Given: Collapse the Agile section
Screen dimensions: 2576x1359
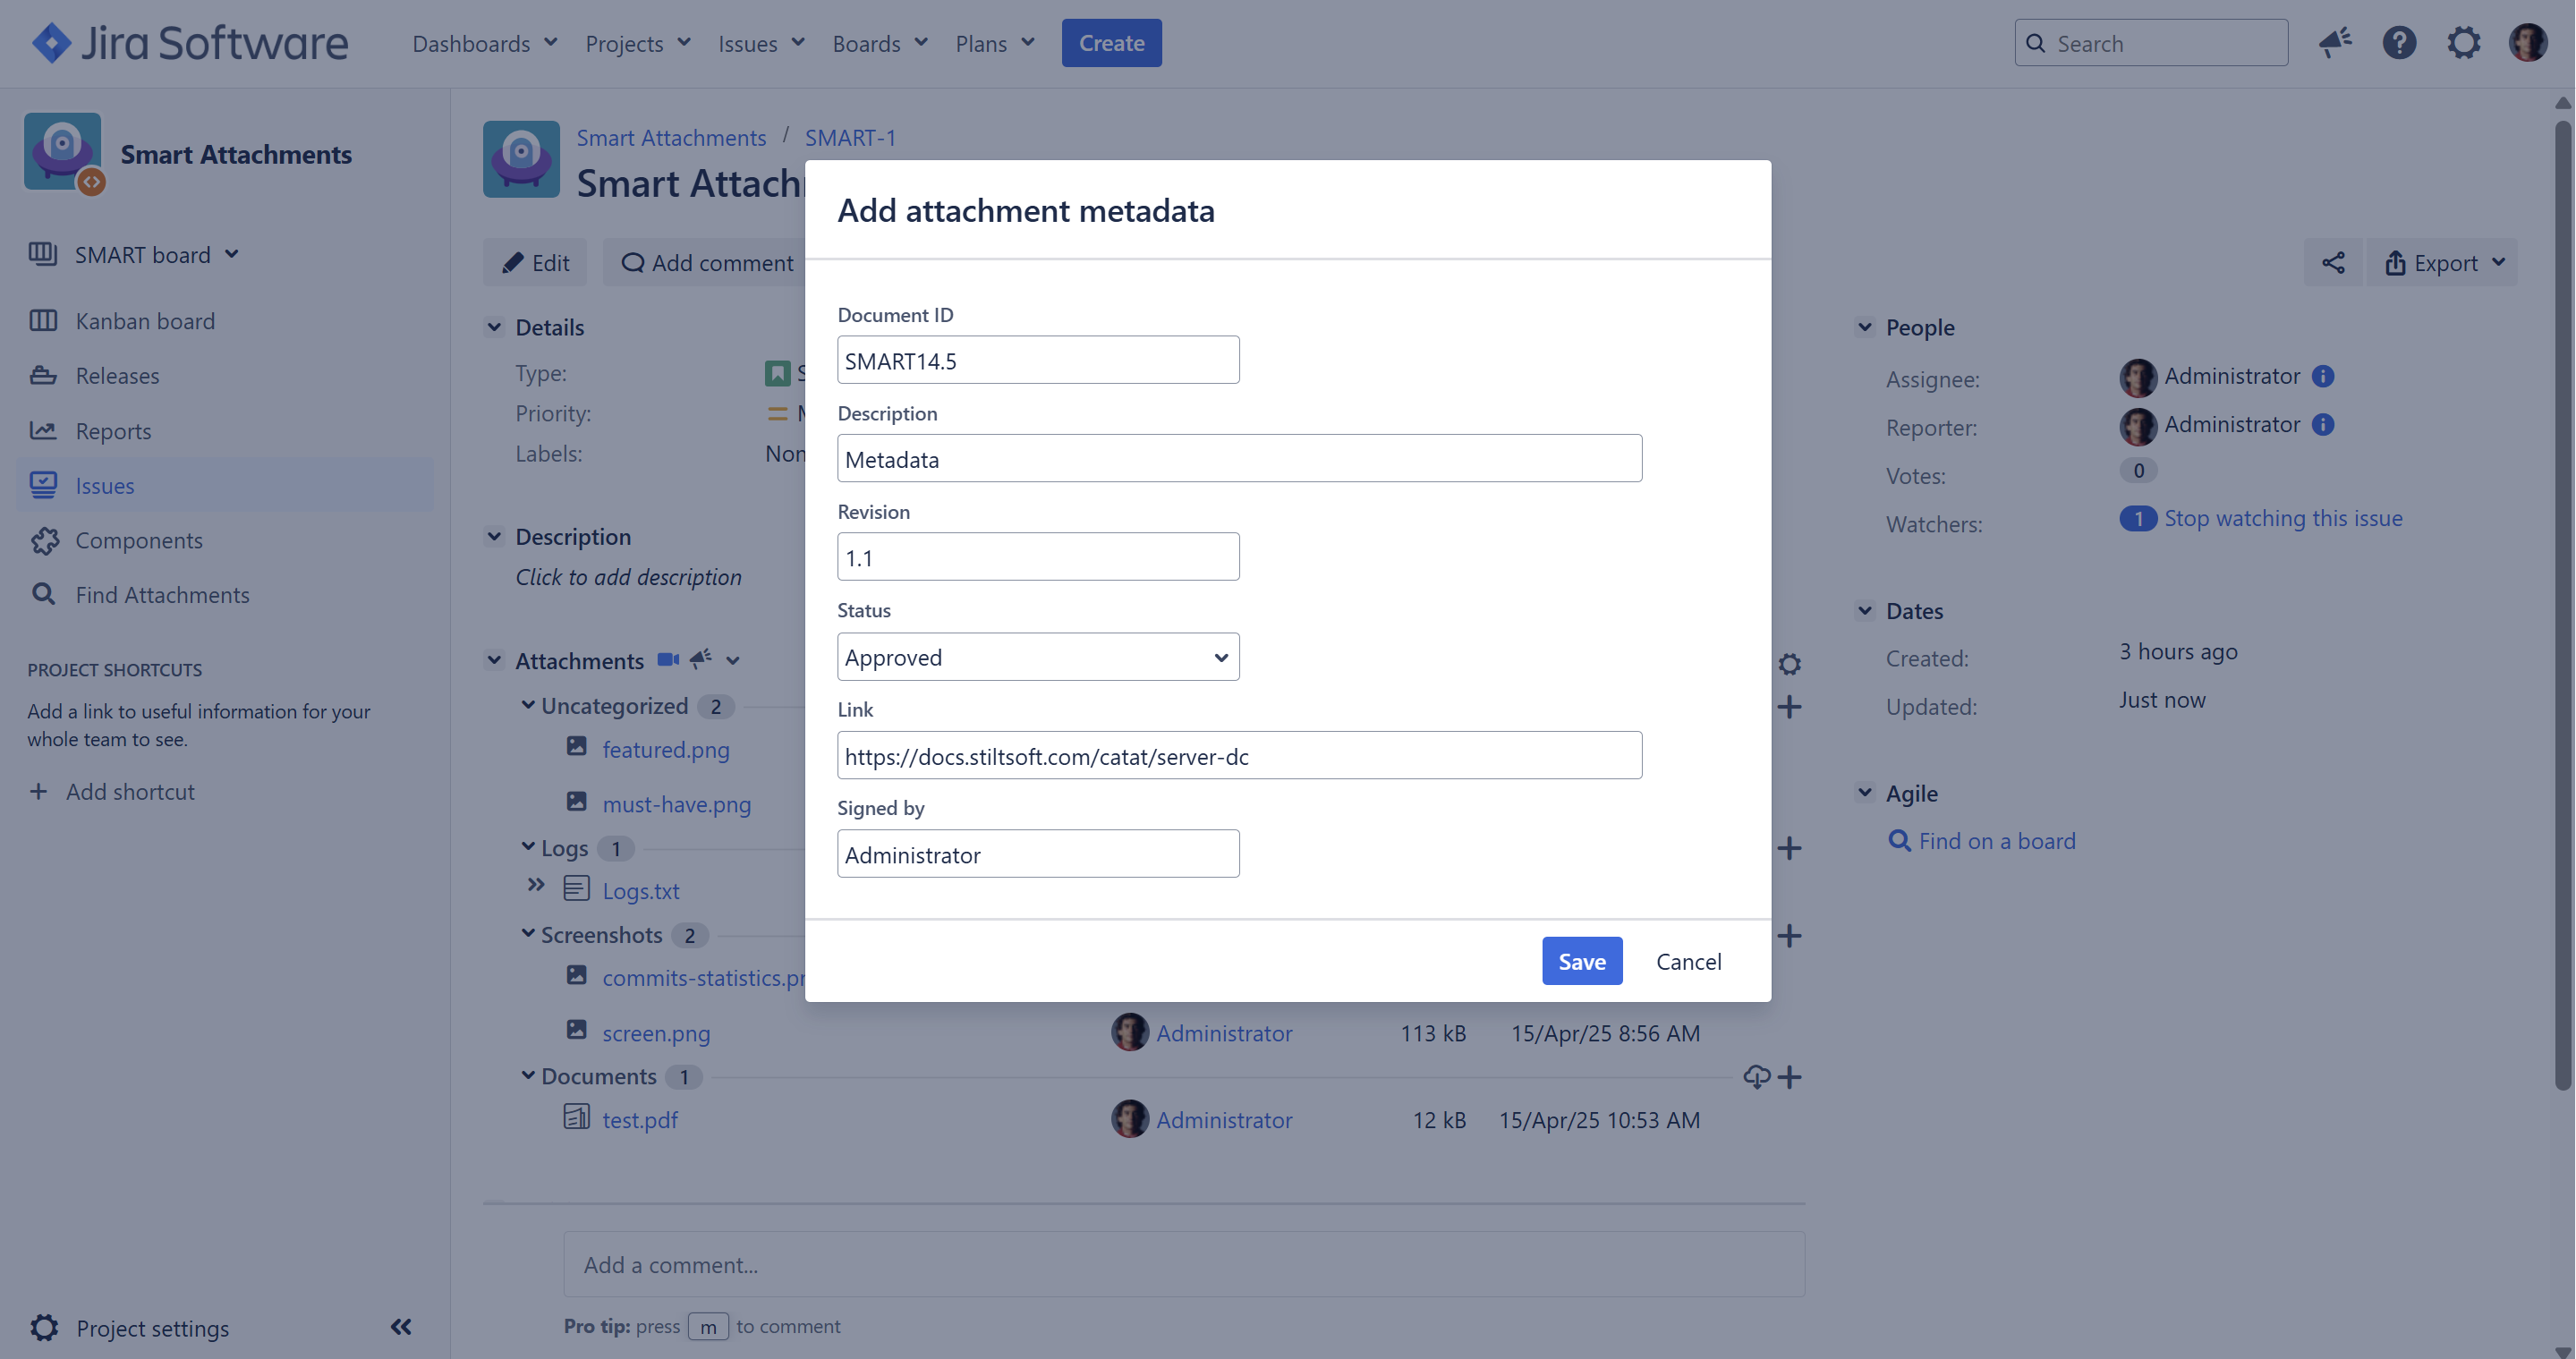Looking at the screenshot, I should pos(1865,792).
